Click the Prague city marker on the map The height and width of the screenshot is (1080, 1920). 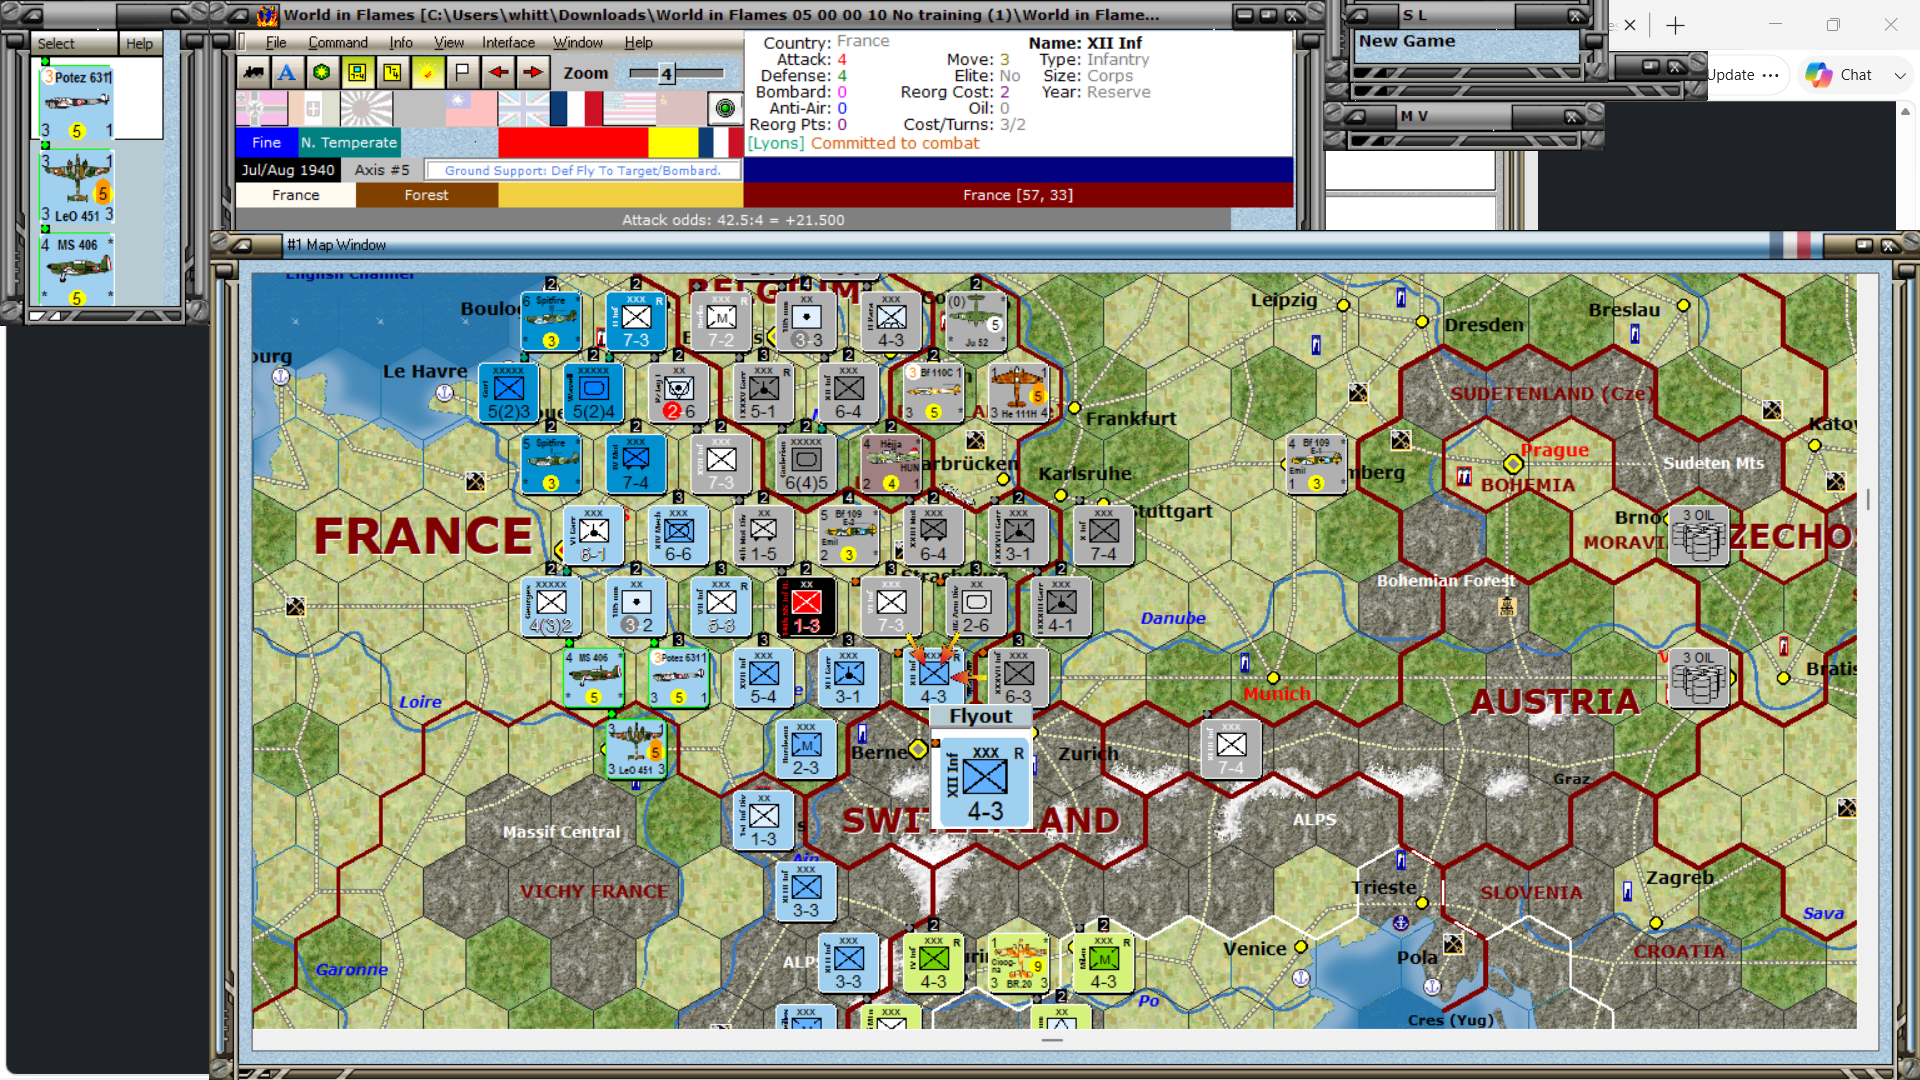point(1513,464)
